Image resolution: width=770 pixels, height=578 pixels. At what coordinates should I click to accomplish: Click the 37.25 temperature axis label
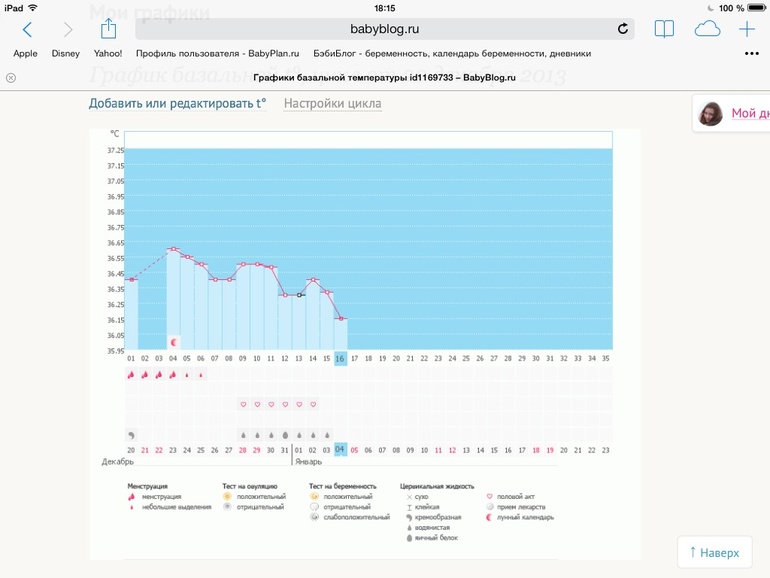click(x=116, y=151)
